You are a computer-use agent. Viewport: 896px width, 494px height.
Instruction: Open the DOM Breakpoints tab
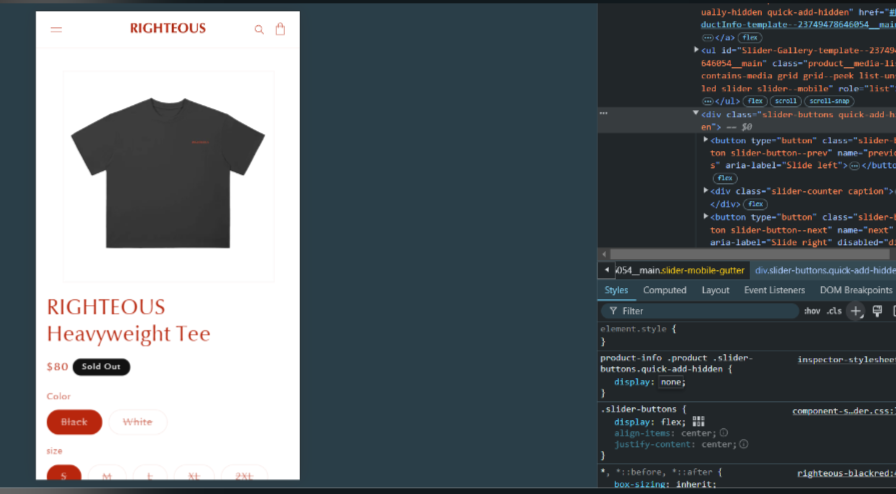(855, 290)
